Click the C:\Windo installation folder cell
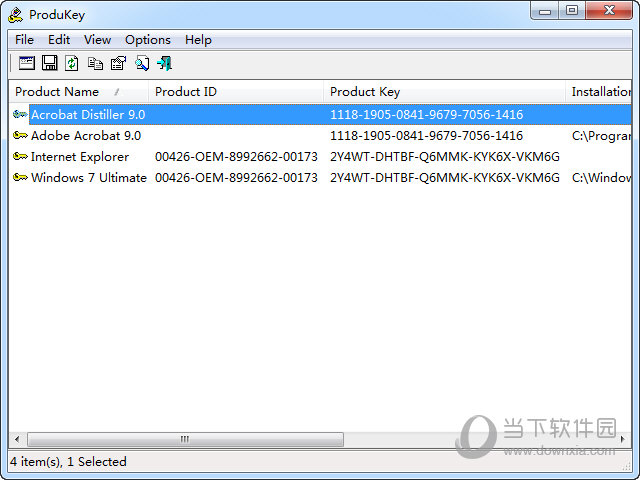This screenshot has width=640, height=480. pyautogui.click(x=601, y=178)
